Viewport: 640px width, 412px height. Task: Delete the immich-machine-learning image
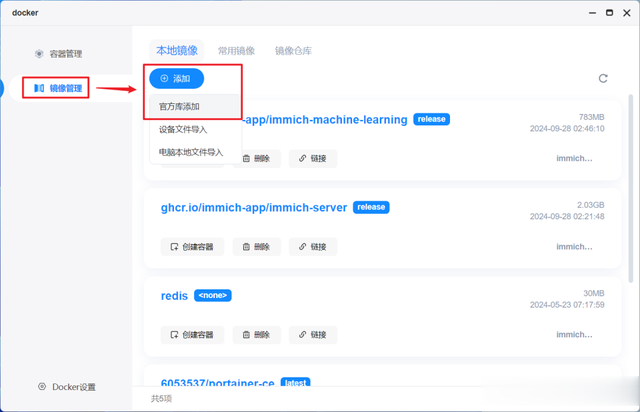click(256, 158)
